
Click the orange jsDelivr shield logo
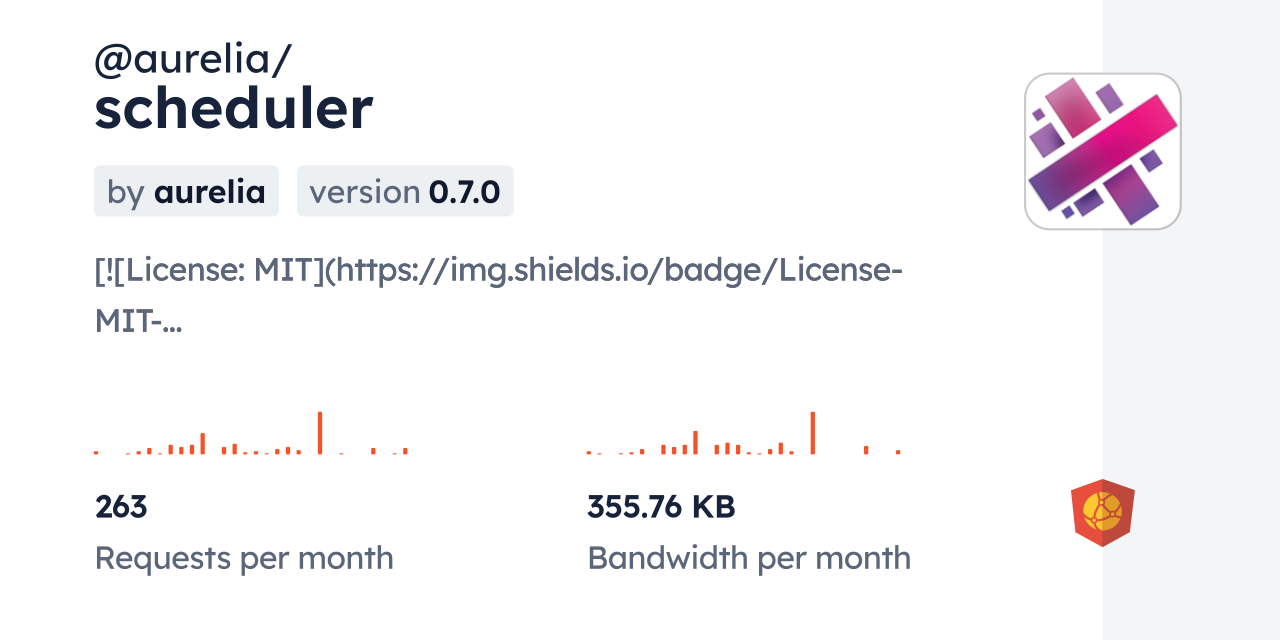point(1102,513)
